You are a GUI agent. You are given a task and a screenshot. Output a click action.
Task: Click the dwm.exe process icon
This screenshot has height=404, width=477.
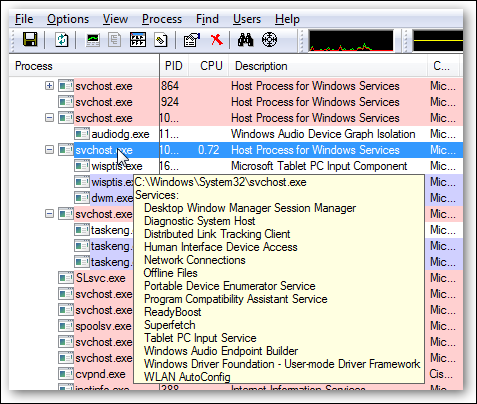[x=82, y=198]
